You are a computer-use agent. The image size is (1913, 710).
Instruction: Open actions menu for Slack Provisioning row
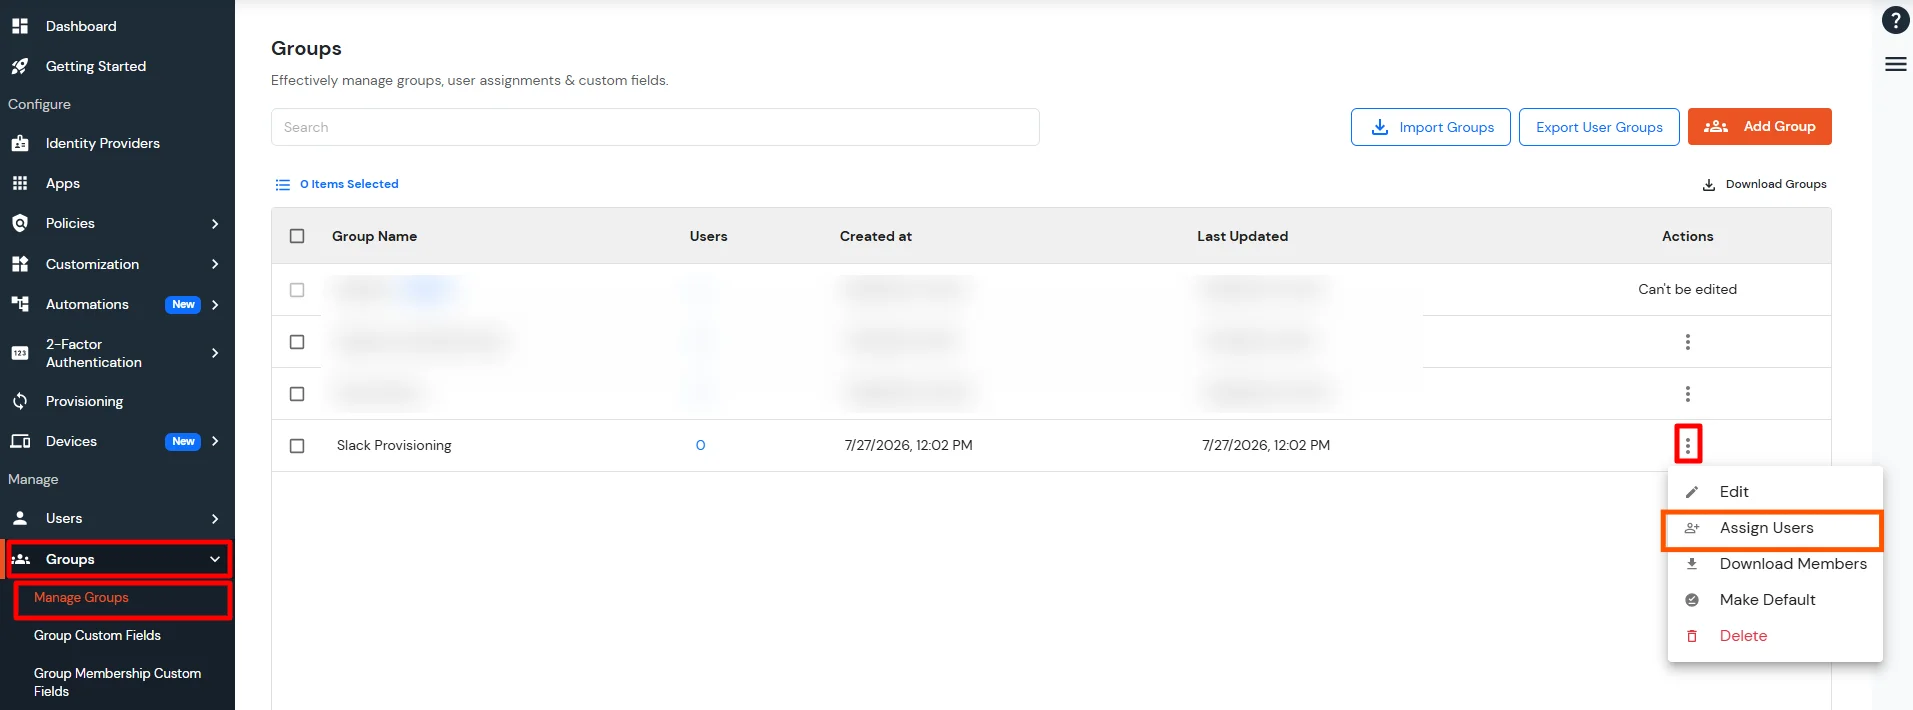click(1688, 445)
